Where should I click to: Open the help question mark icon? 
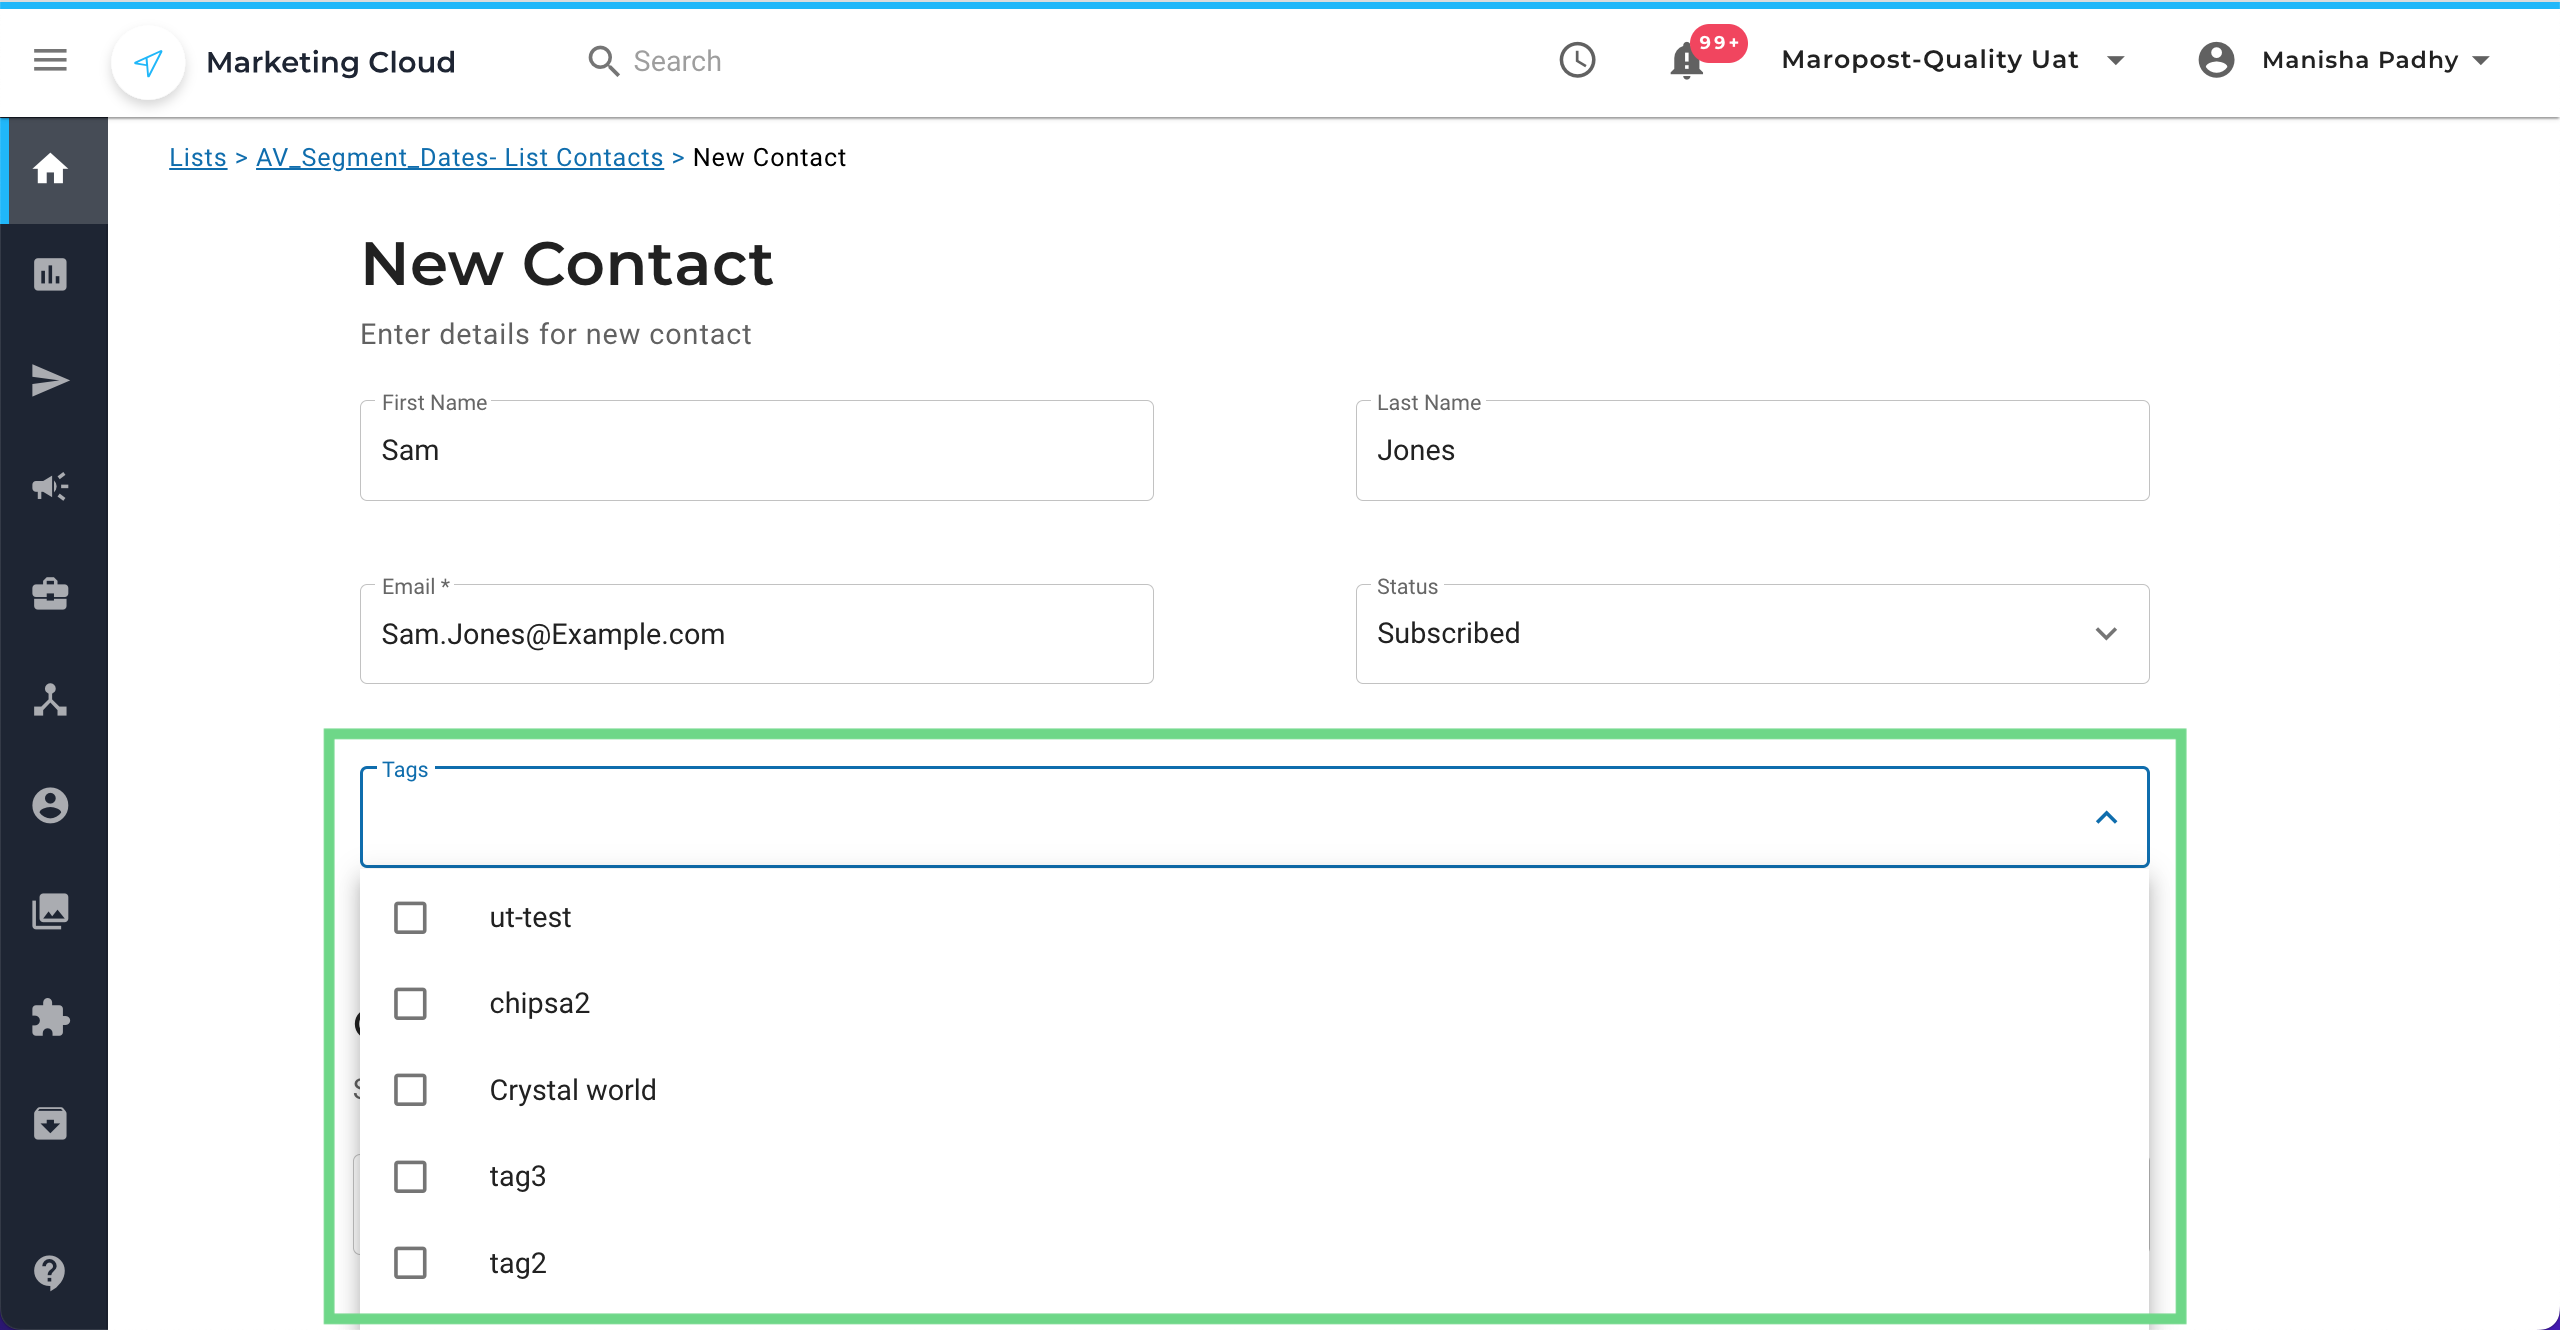[50, 1272]
